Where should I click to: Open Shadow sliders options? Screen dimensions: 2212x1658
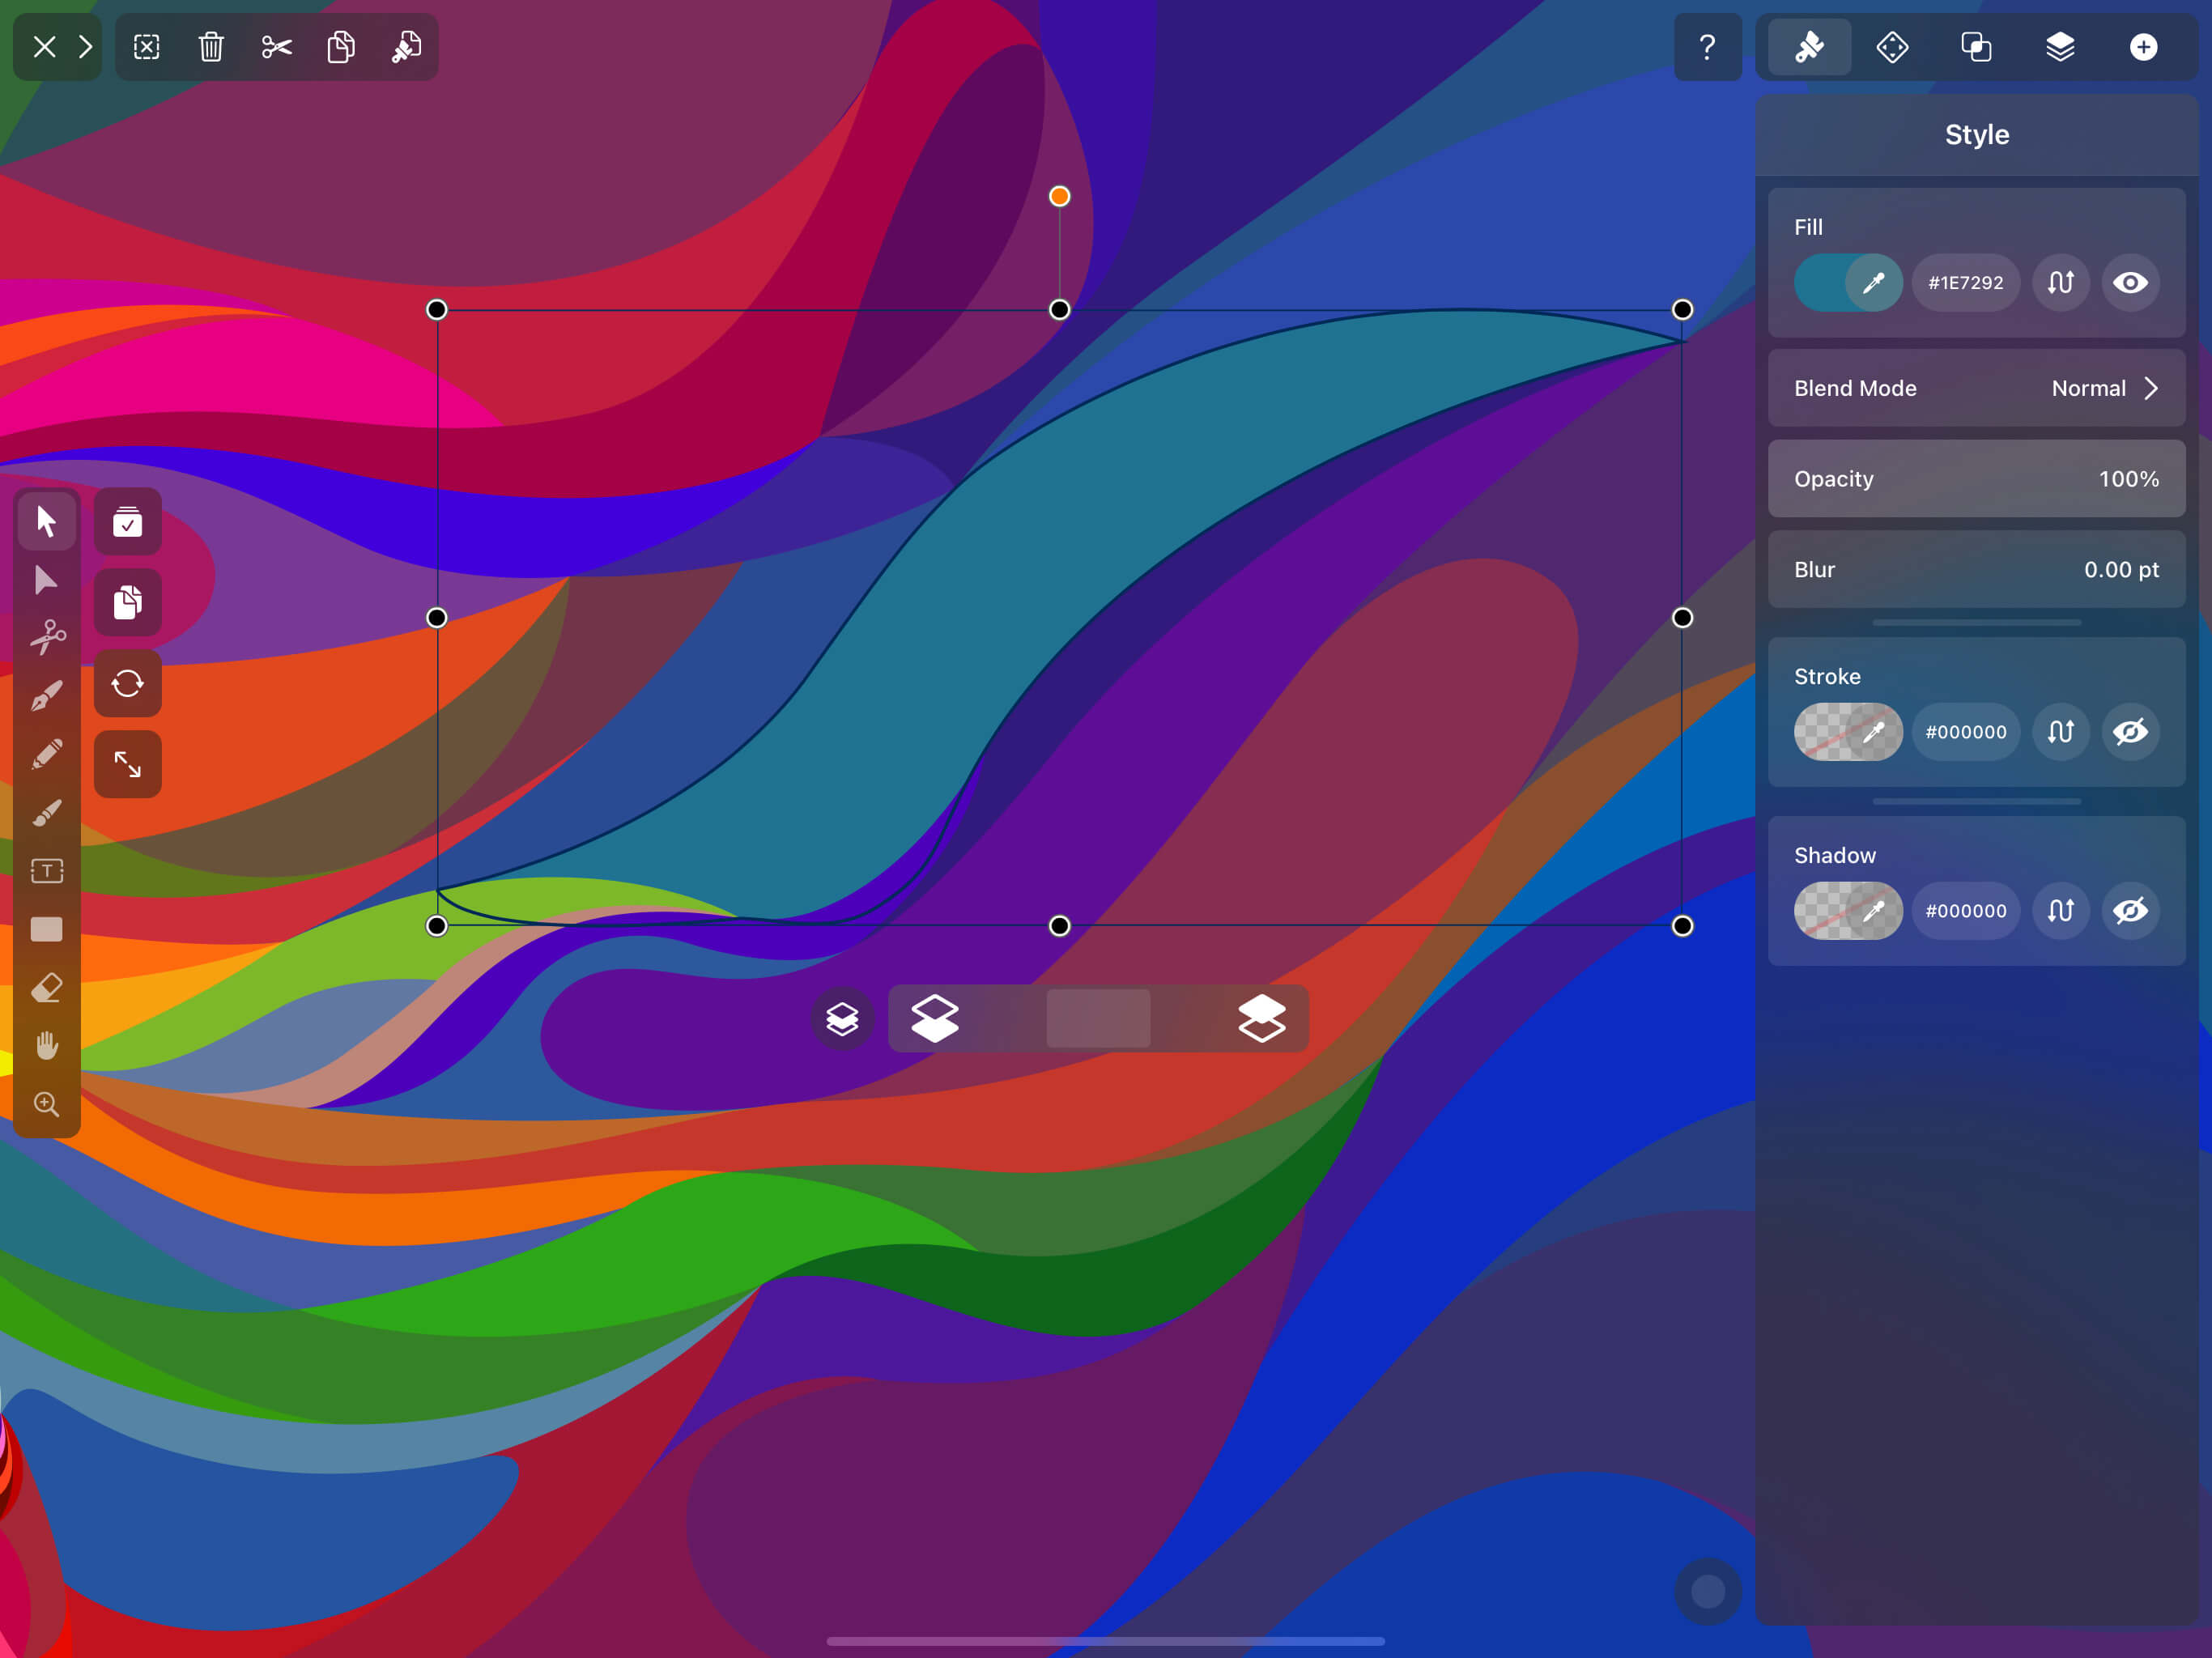pyautogui.click(x=2060, y=911)
